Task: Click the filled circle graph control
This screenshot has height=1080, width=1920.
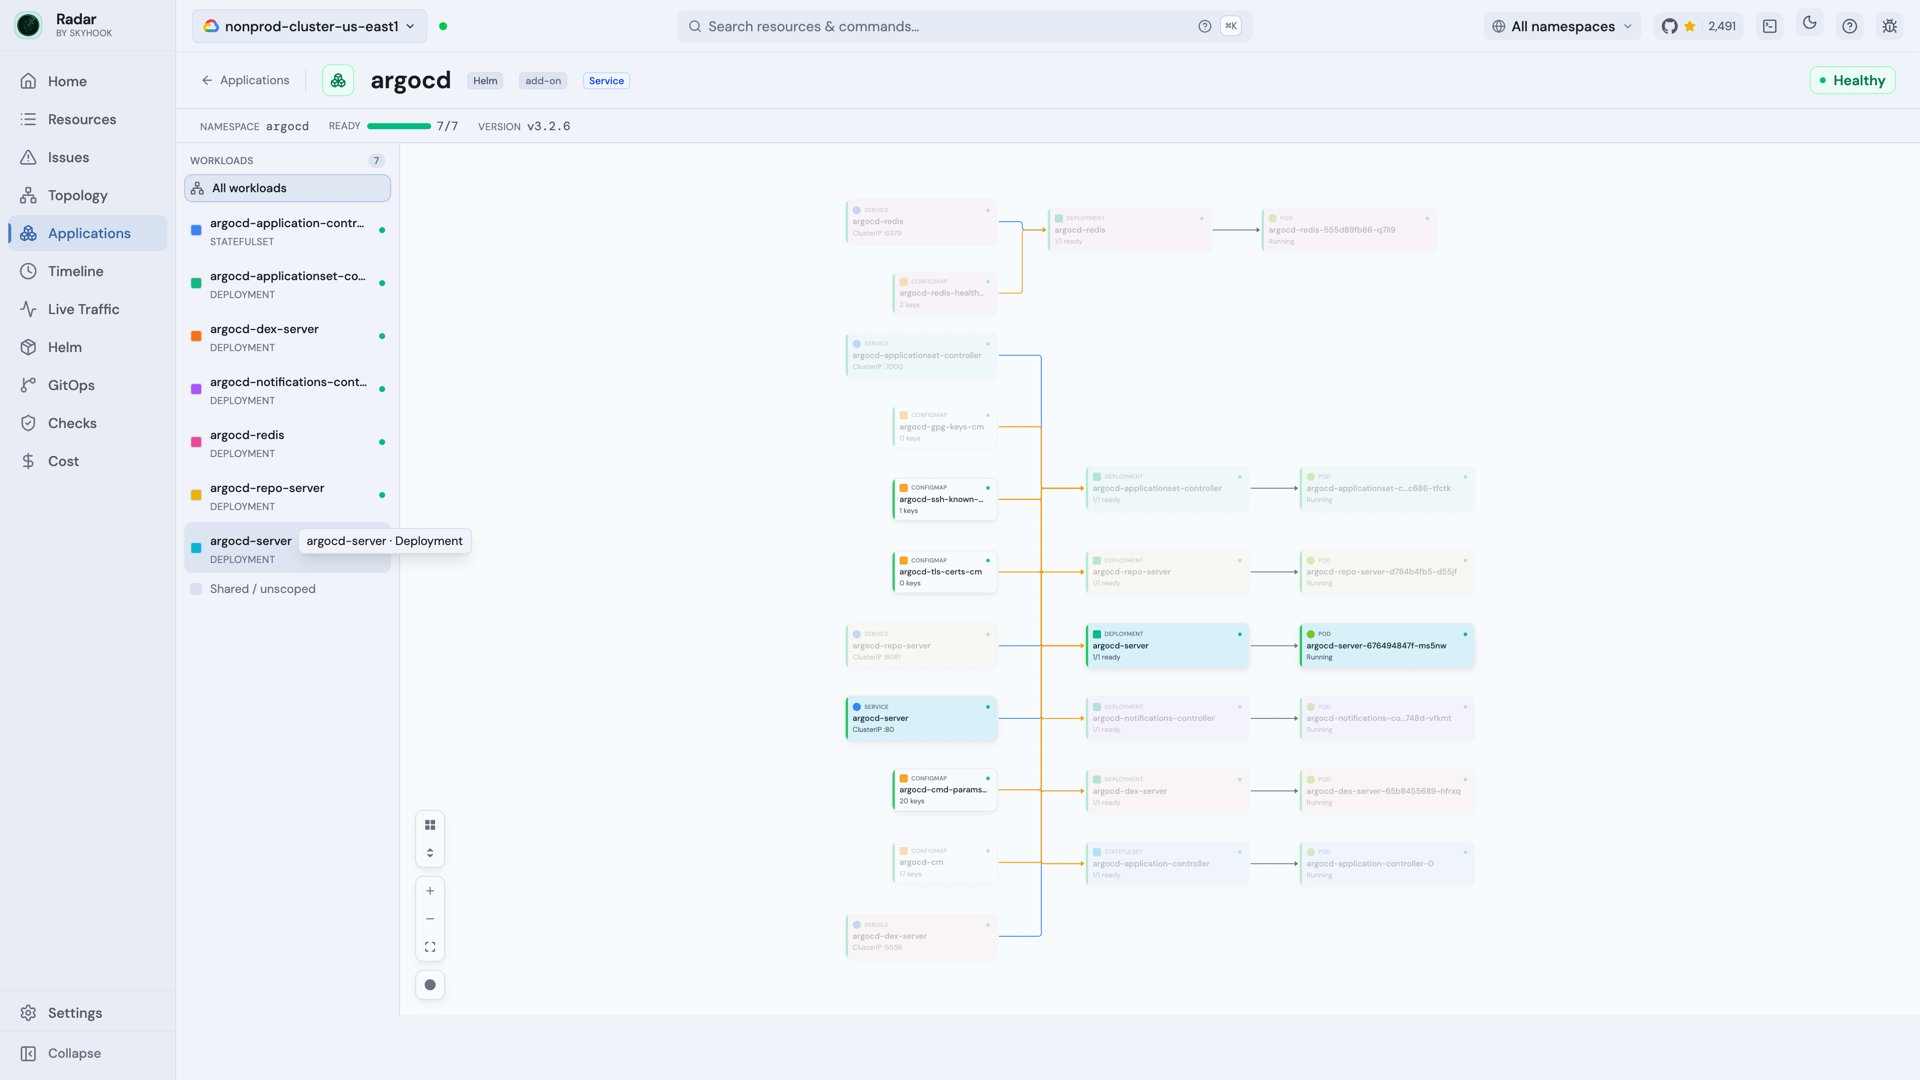Action: click(x=430, y=985)
